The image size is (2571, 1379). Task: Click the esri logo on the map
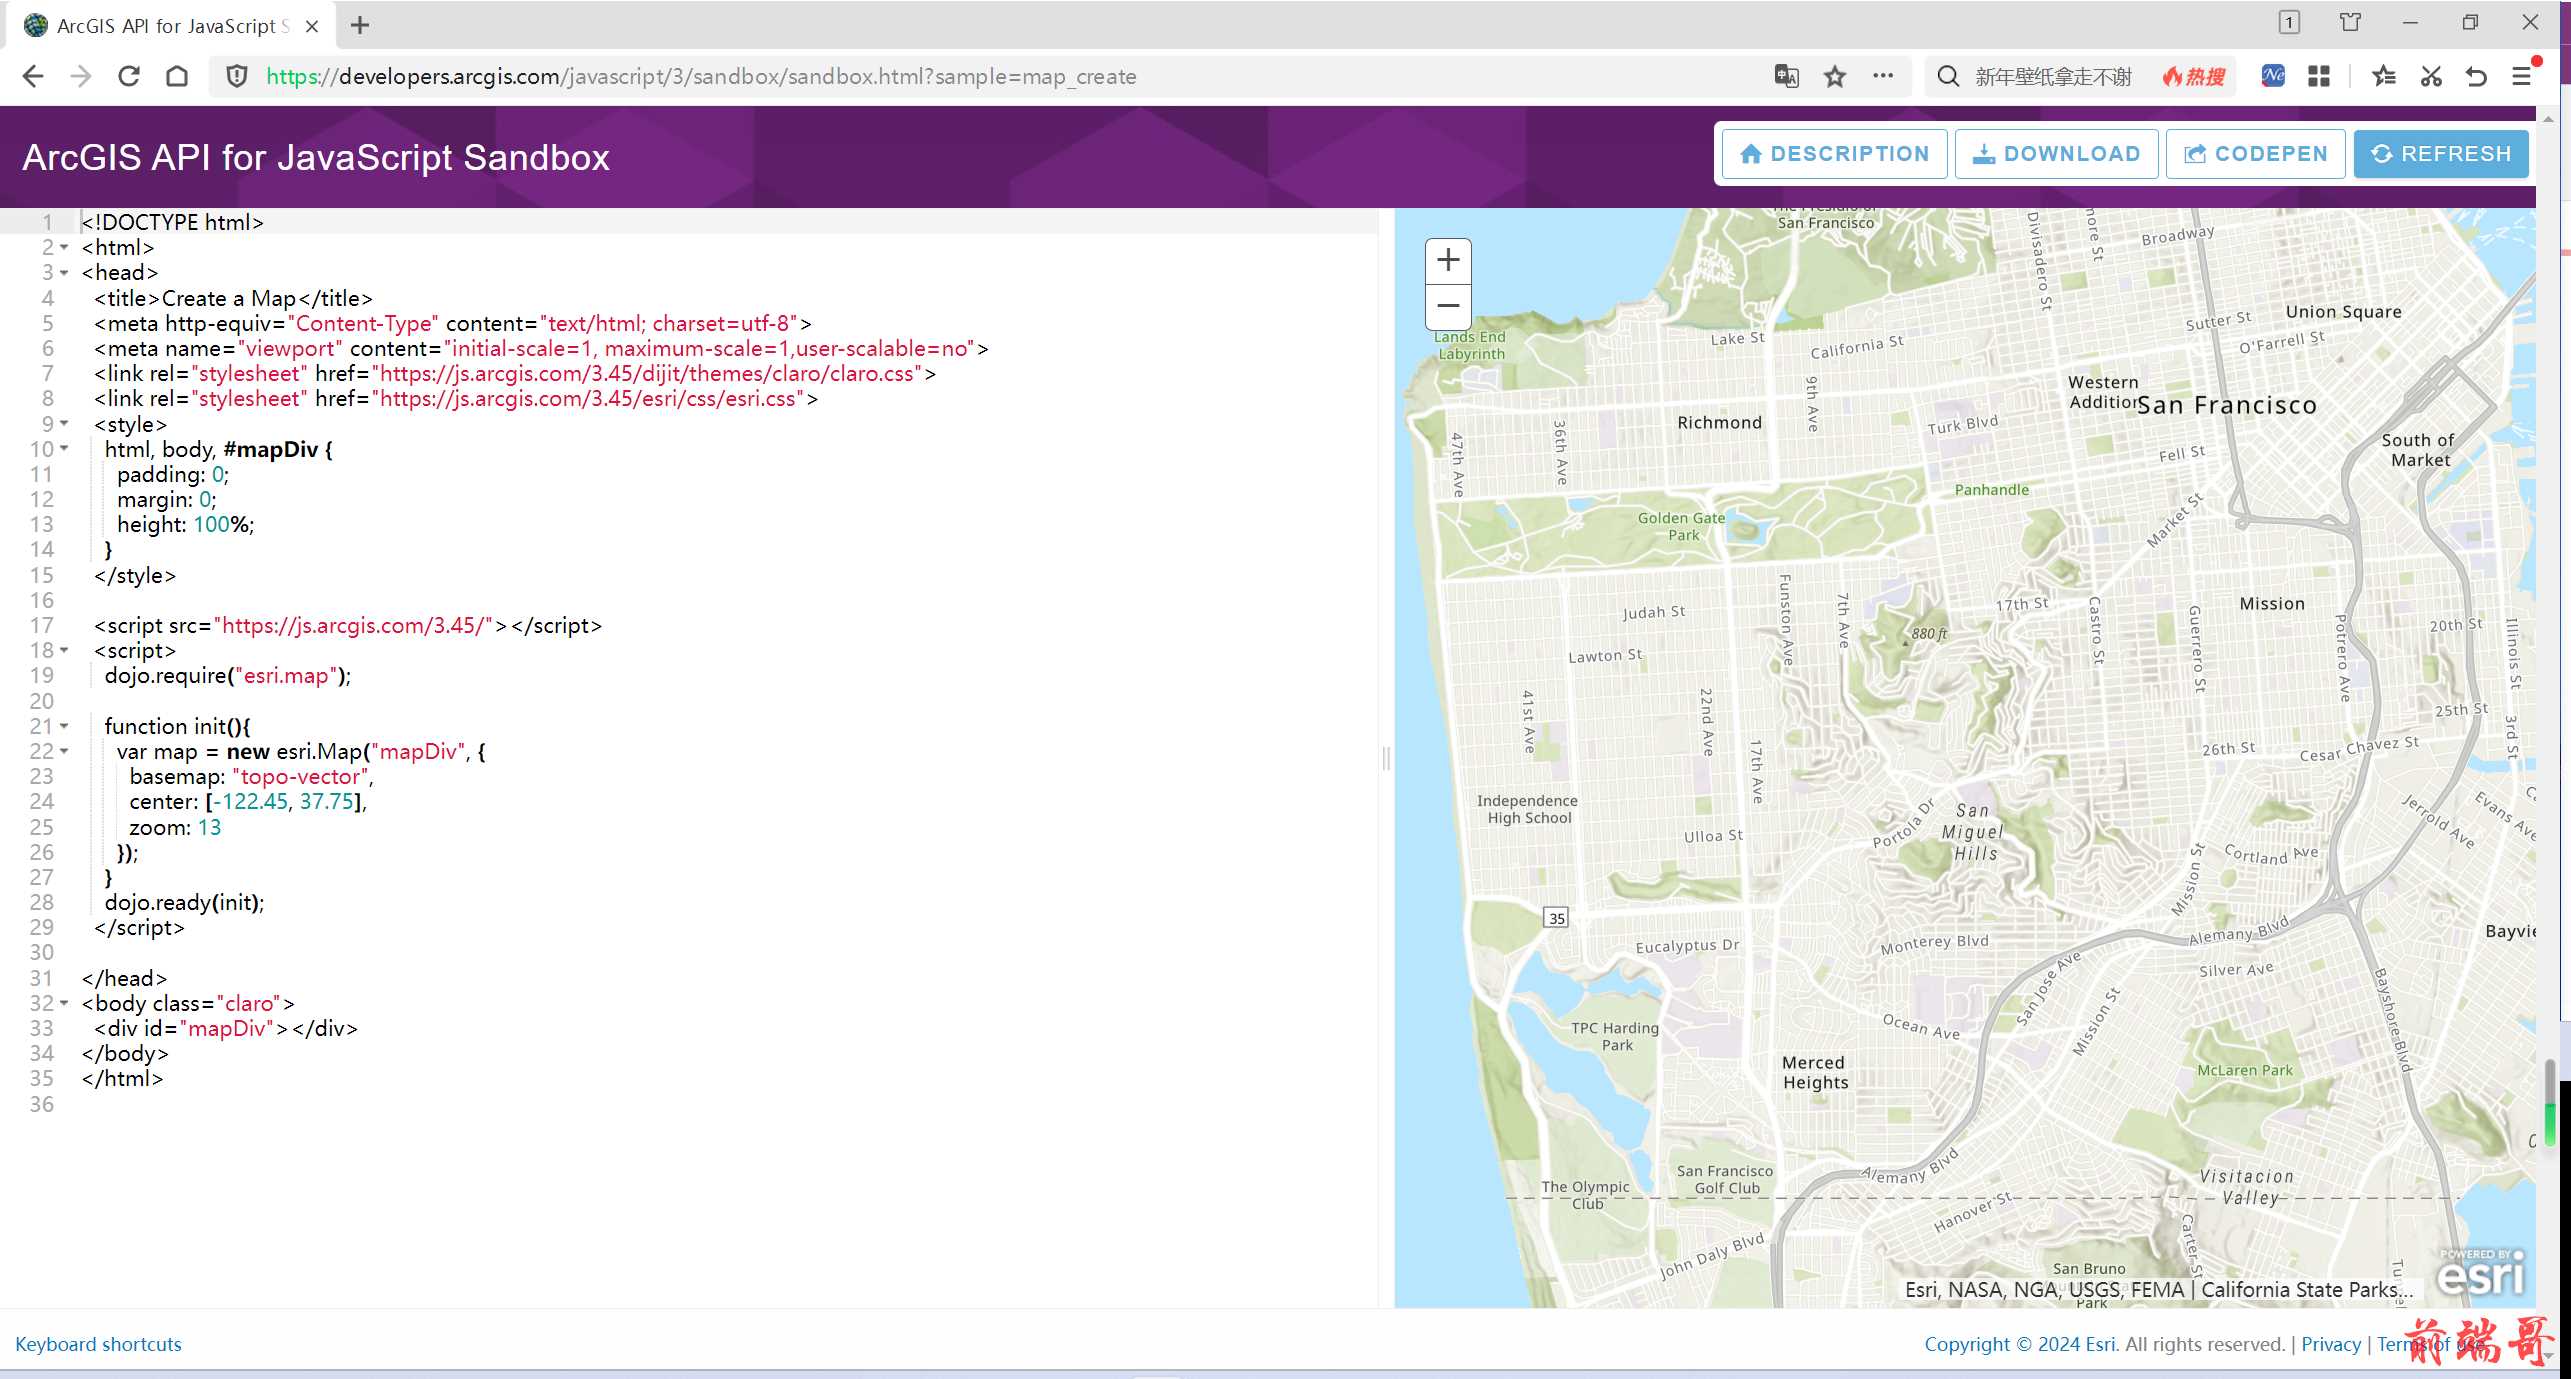[x=2482, y=1273]
